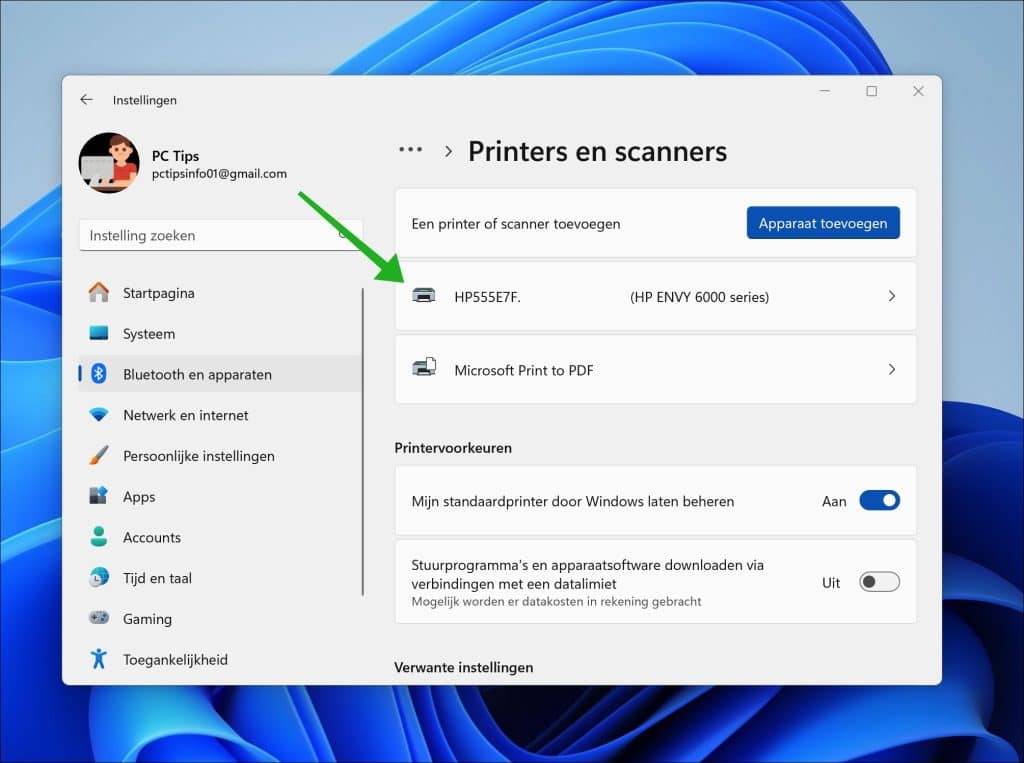
Task: Click the Accounts person icon
Action: 99,537
